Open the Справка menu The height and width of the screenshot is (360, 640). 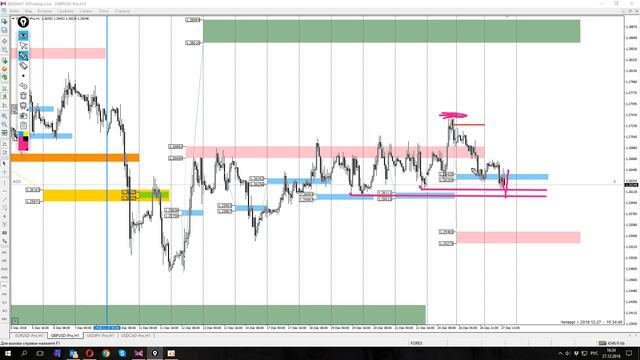point(122,11)
